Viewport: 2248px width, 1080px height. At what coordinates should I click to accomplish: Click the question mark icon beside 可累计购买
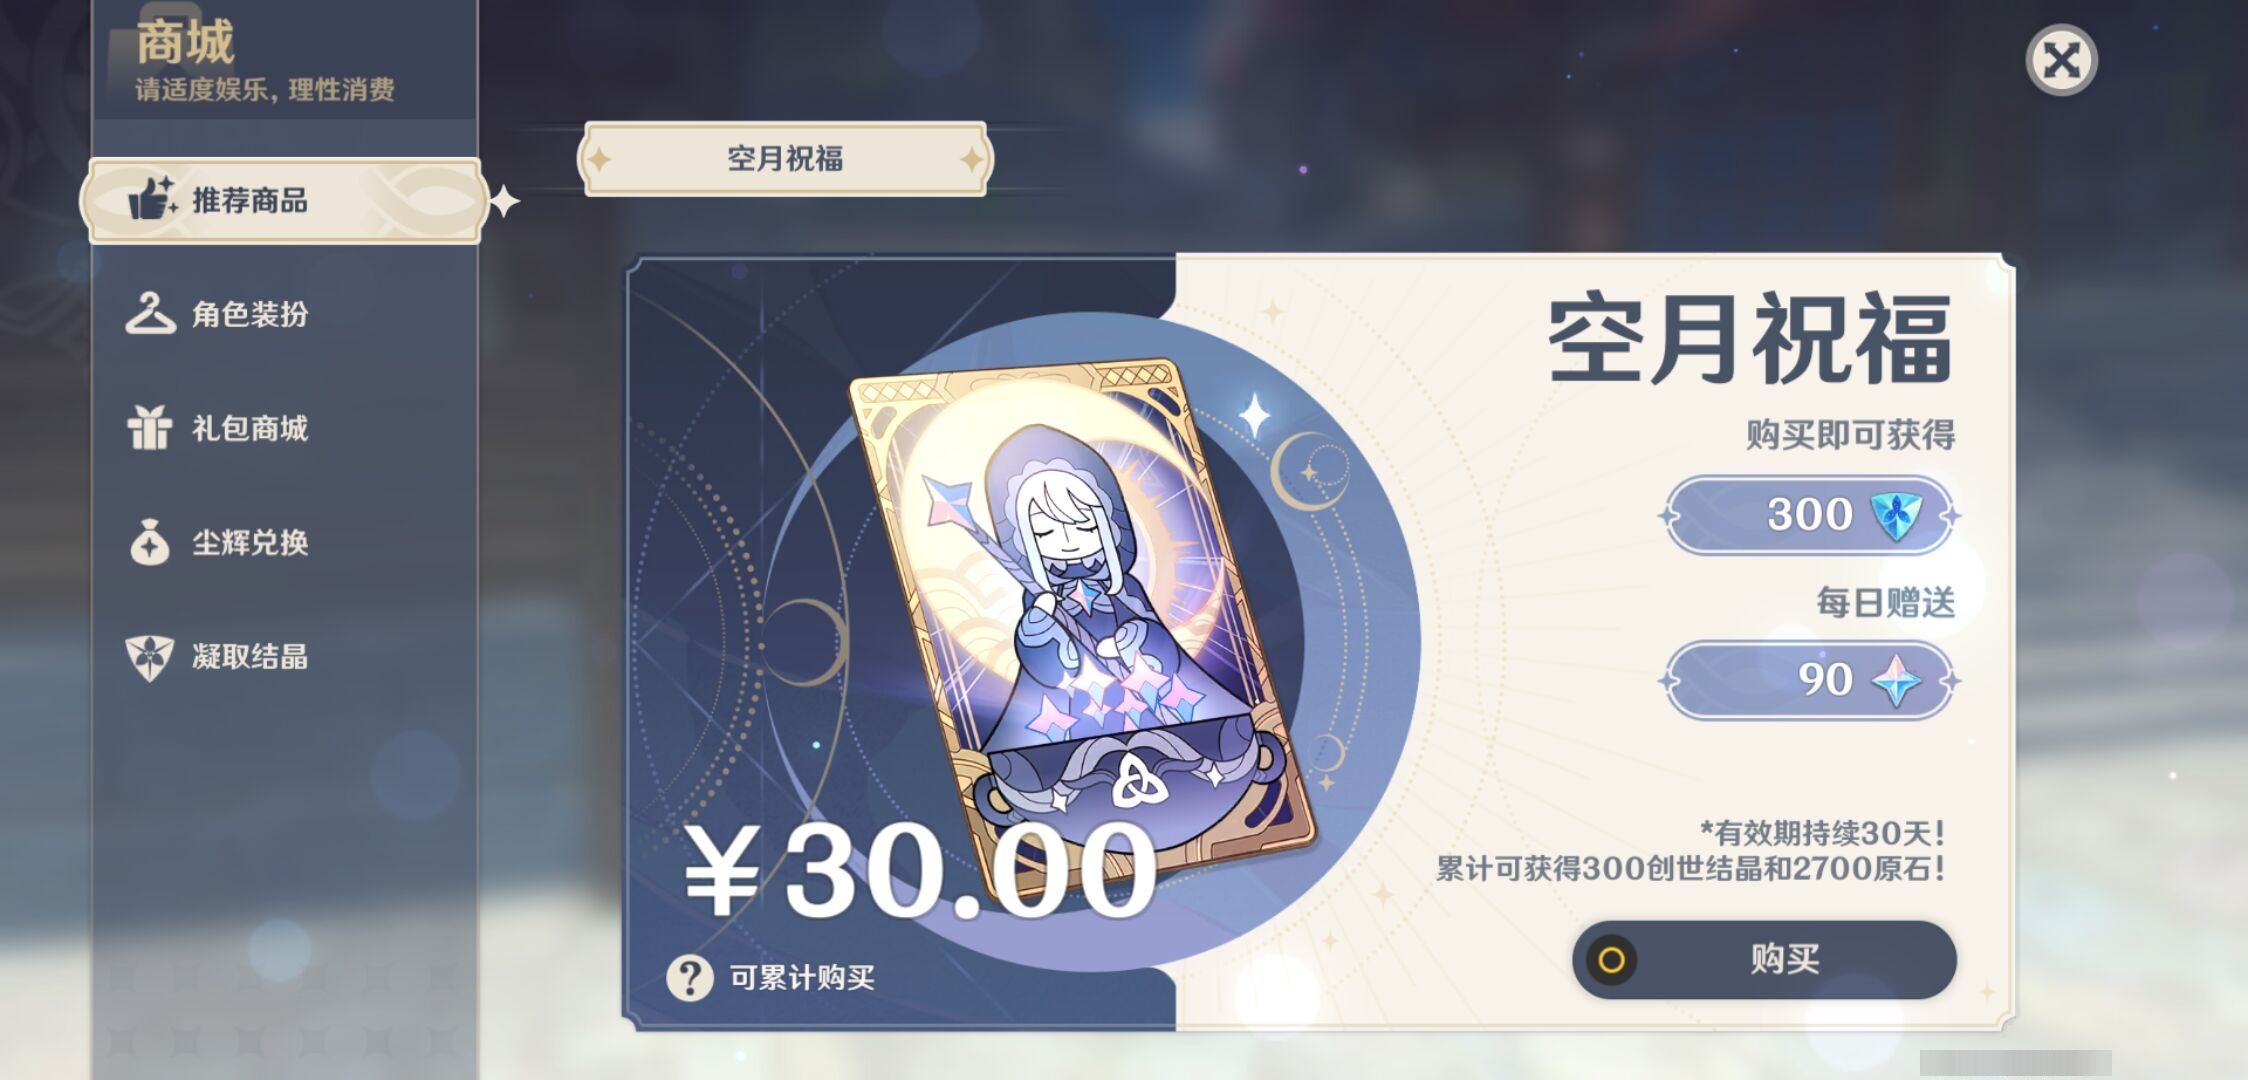(x=690, y=977)
